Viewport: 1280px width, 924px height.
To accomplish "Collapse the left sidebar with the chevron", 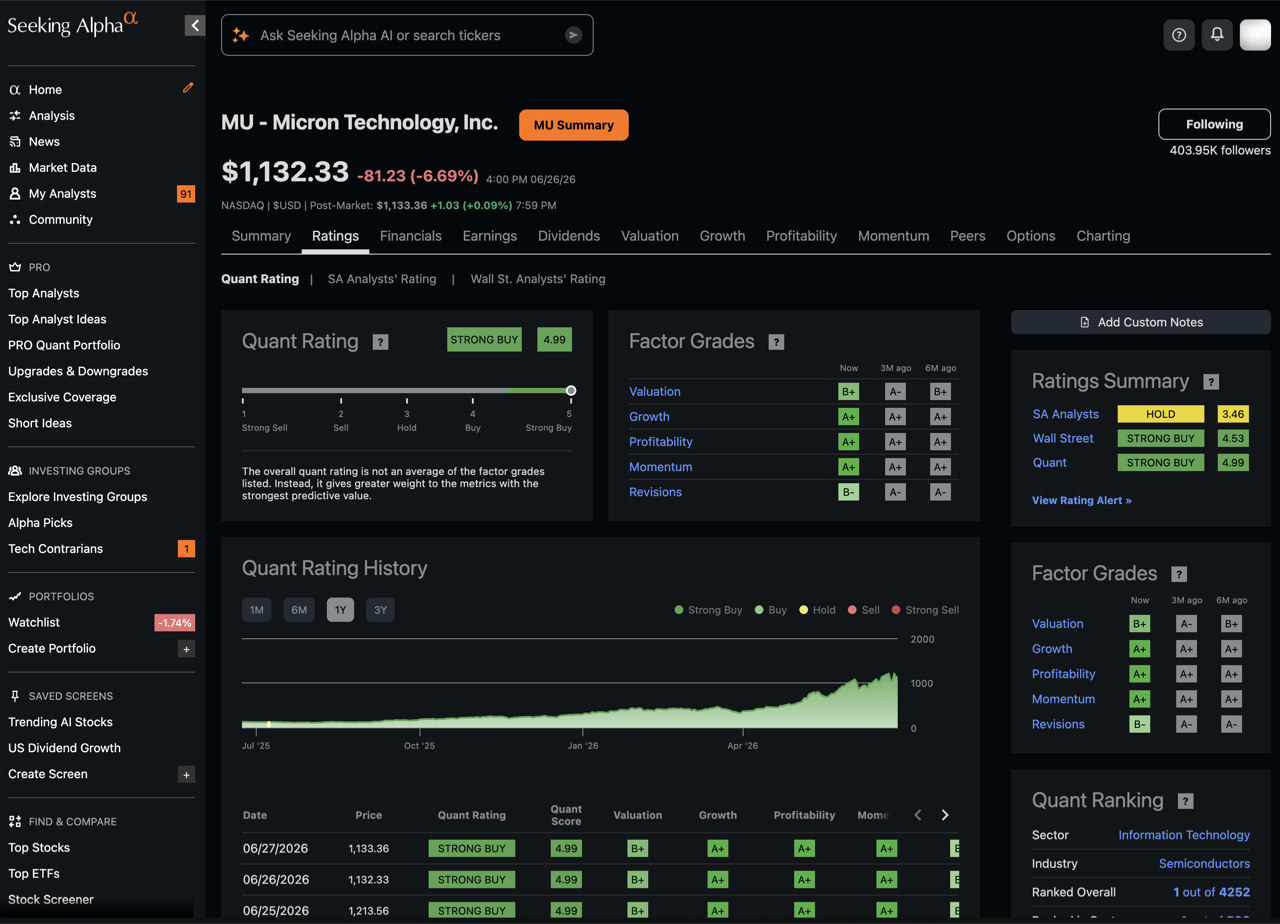I will click(195, 25).
